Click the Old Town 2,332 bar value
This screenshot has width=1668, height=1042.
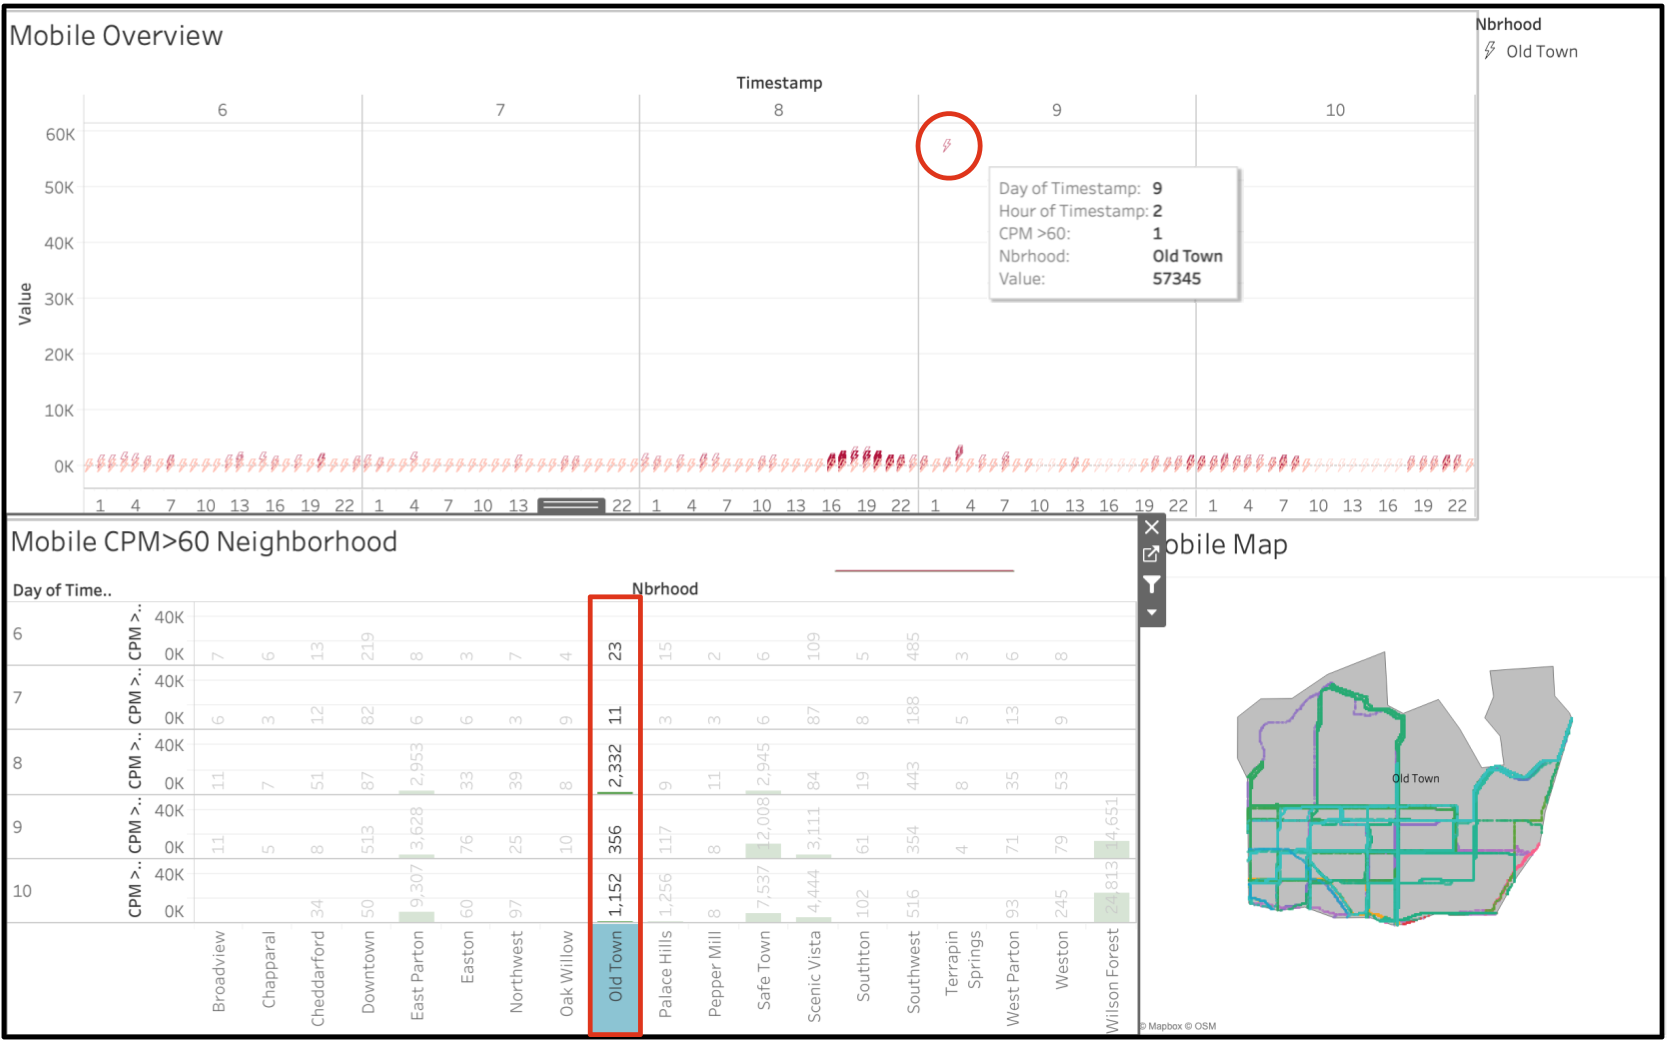tap(615, 765)
